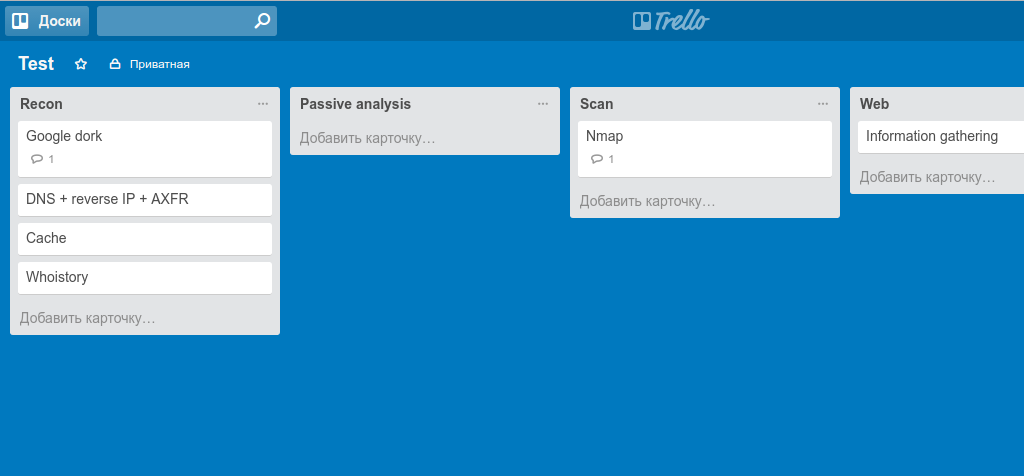Click the search input field
The image size is (1024, 476).
(175, 21)
